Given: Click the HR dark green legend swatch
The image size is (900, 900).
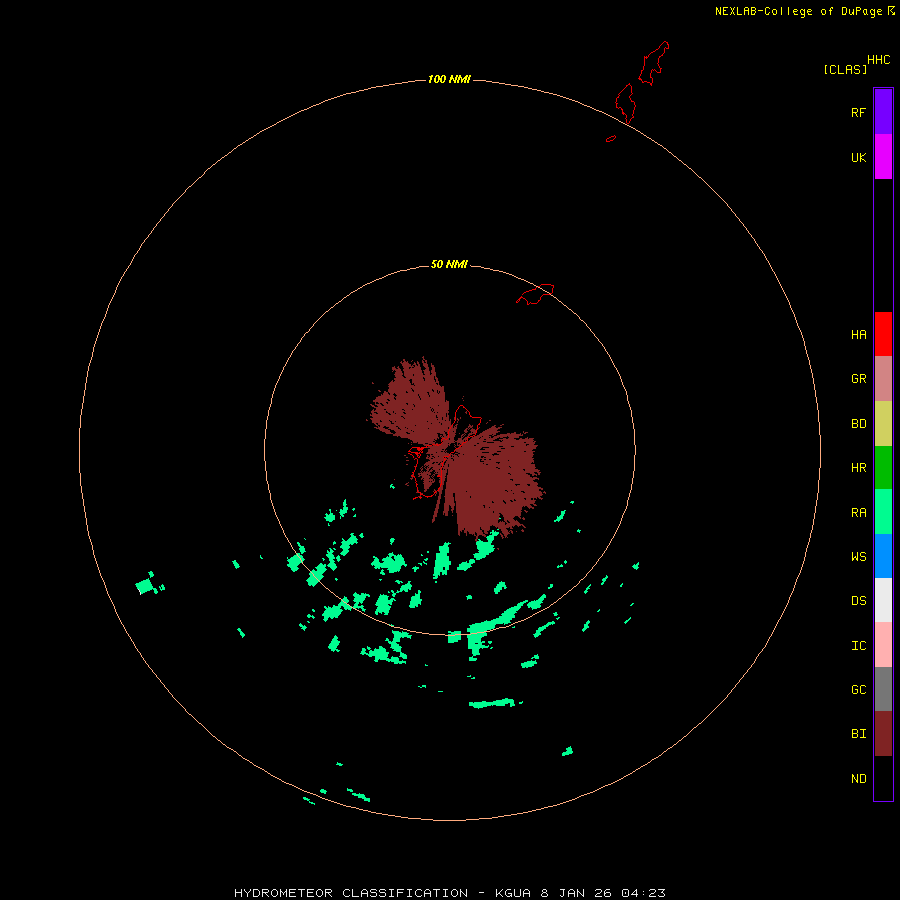Looking at the screenshot, I should (883, 468).
